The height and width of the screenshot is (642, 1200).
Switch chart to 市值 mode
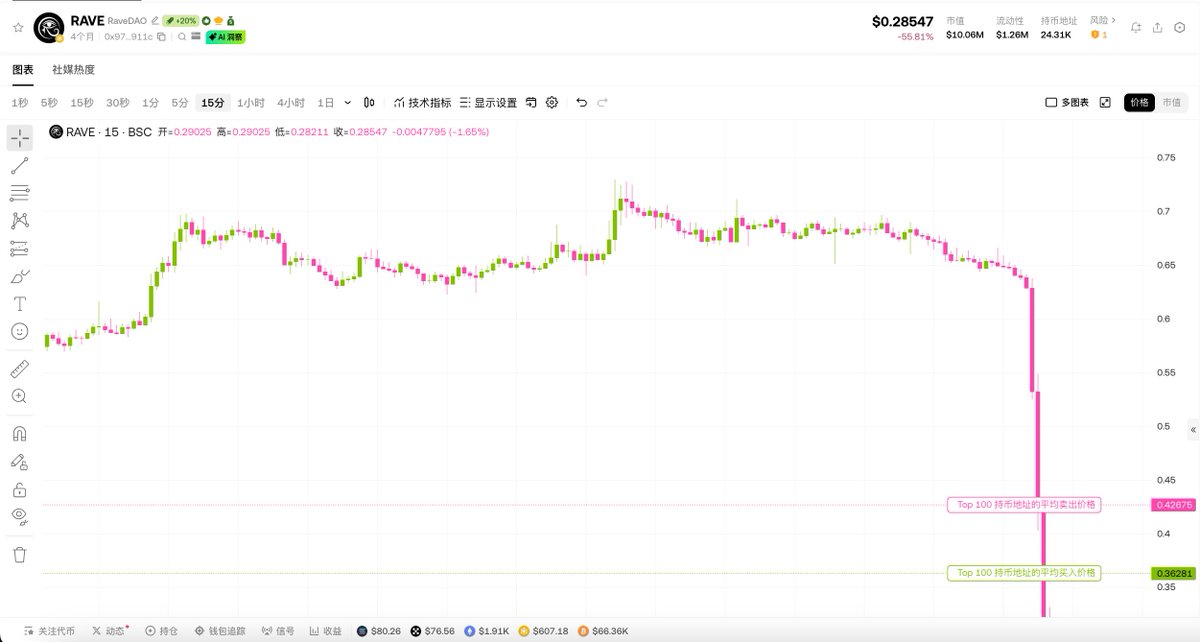click(x=1171, y=102)
